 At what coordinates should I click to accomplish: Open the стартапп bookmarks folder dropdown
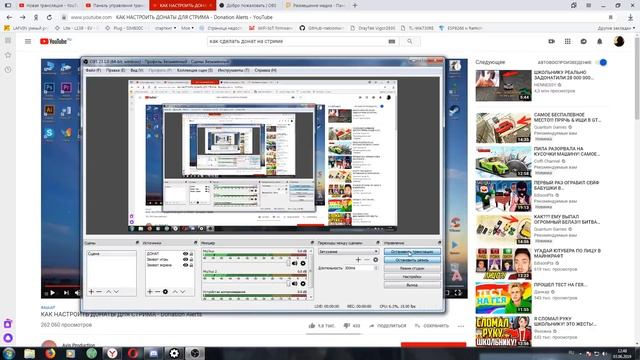coord(166,28)
